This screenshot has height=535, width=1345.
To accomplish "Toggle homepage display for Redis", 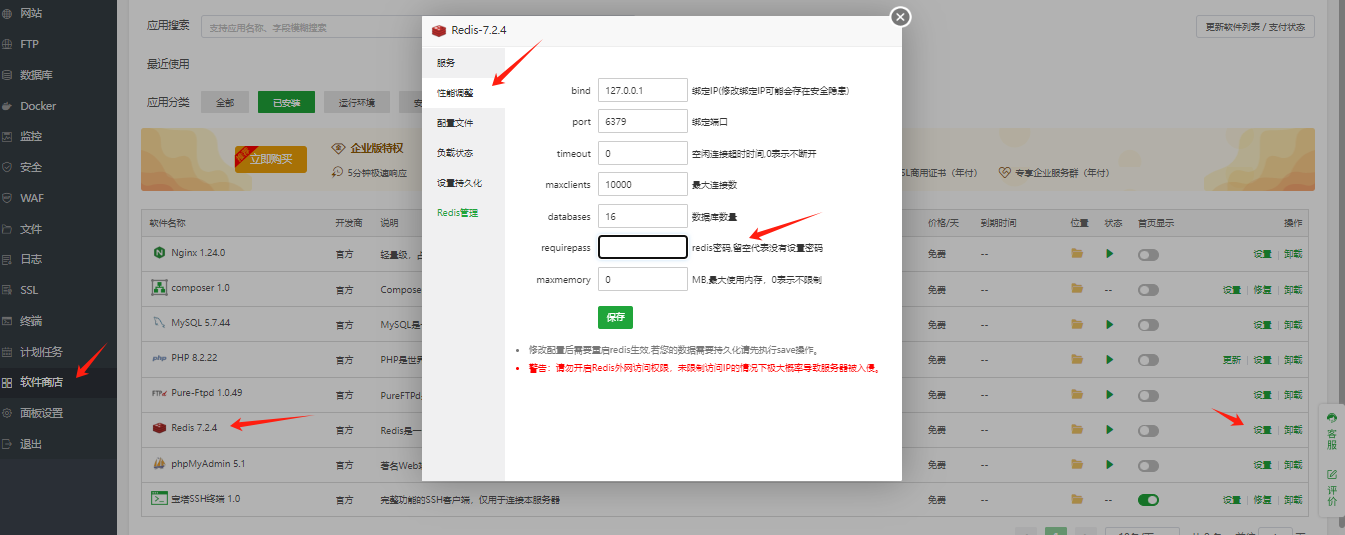I will coord(1148,429).
